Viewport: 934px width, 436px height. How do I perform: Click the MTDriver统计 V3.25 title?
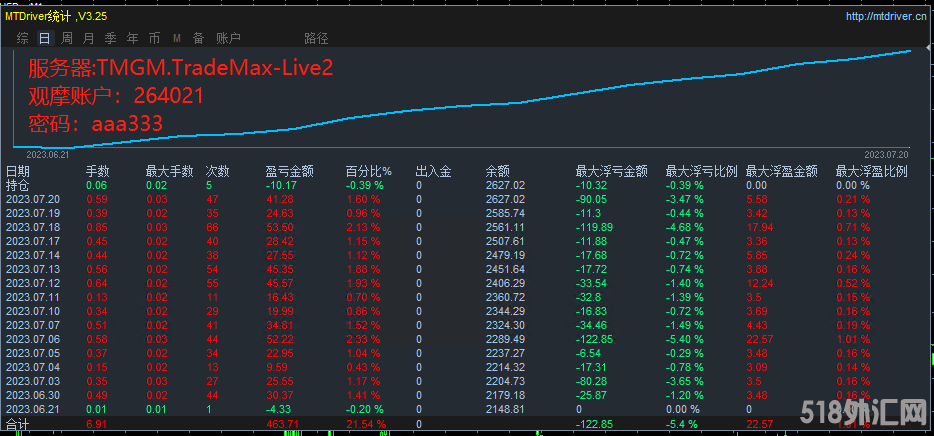(58, 16)
